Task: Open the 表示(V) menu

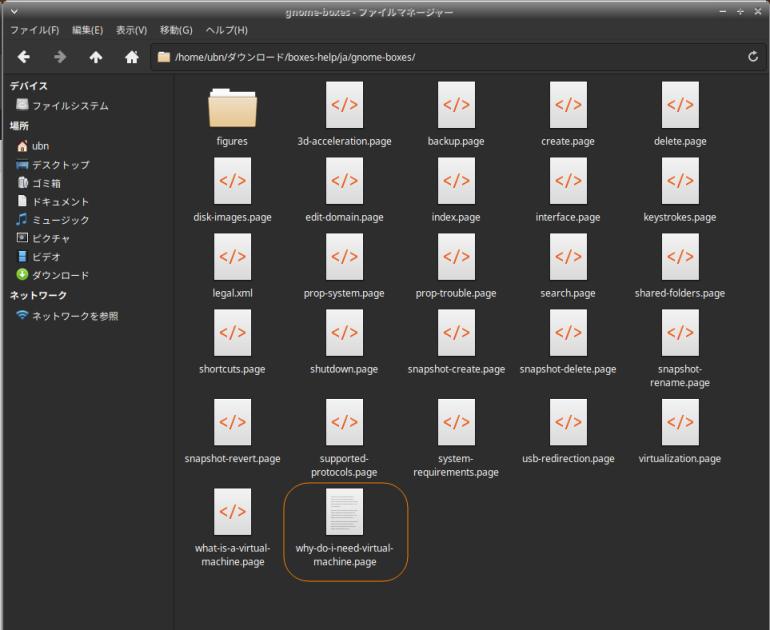Action: click(x=131, y=30)
